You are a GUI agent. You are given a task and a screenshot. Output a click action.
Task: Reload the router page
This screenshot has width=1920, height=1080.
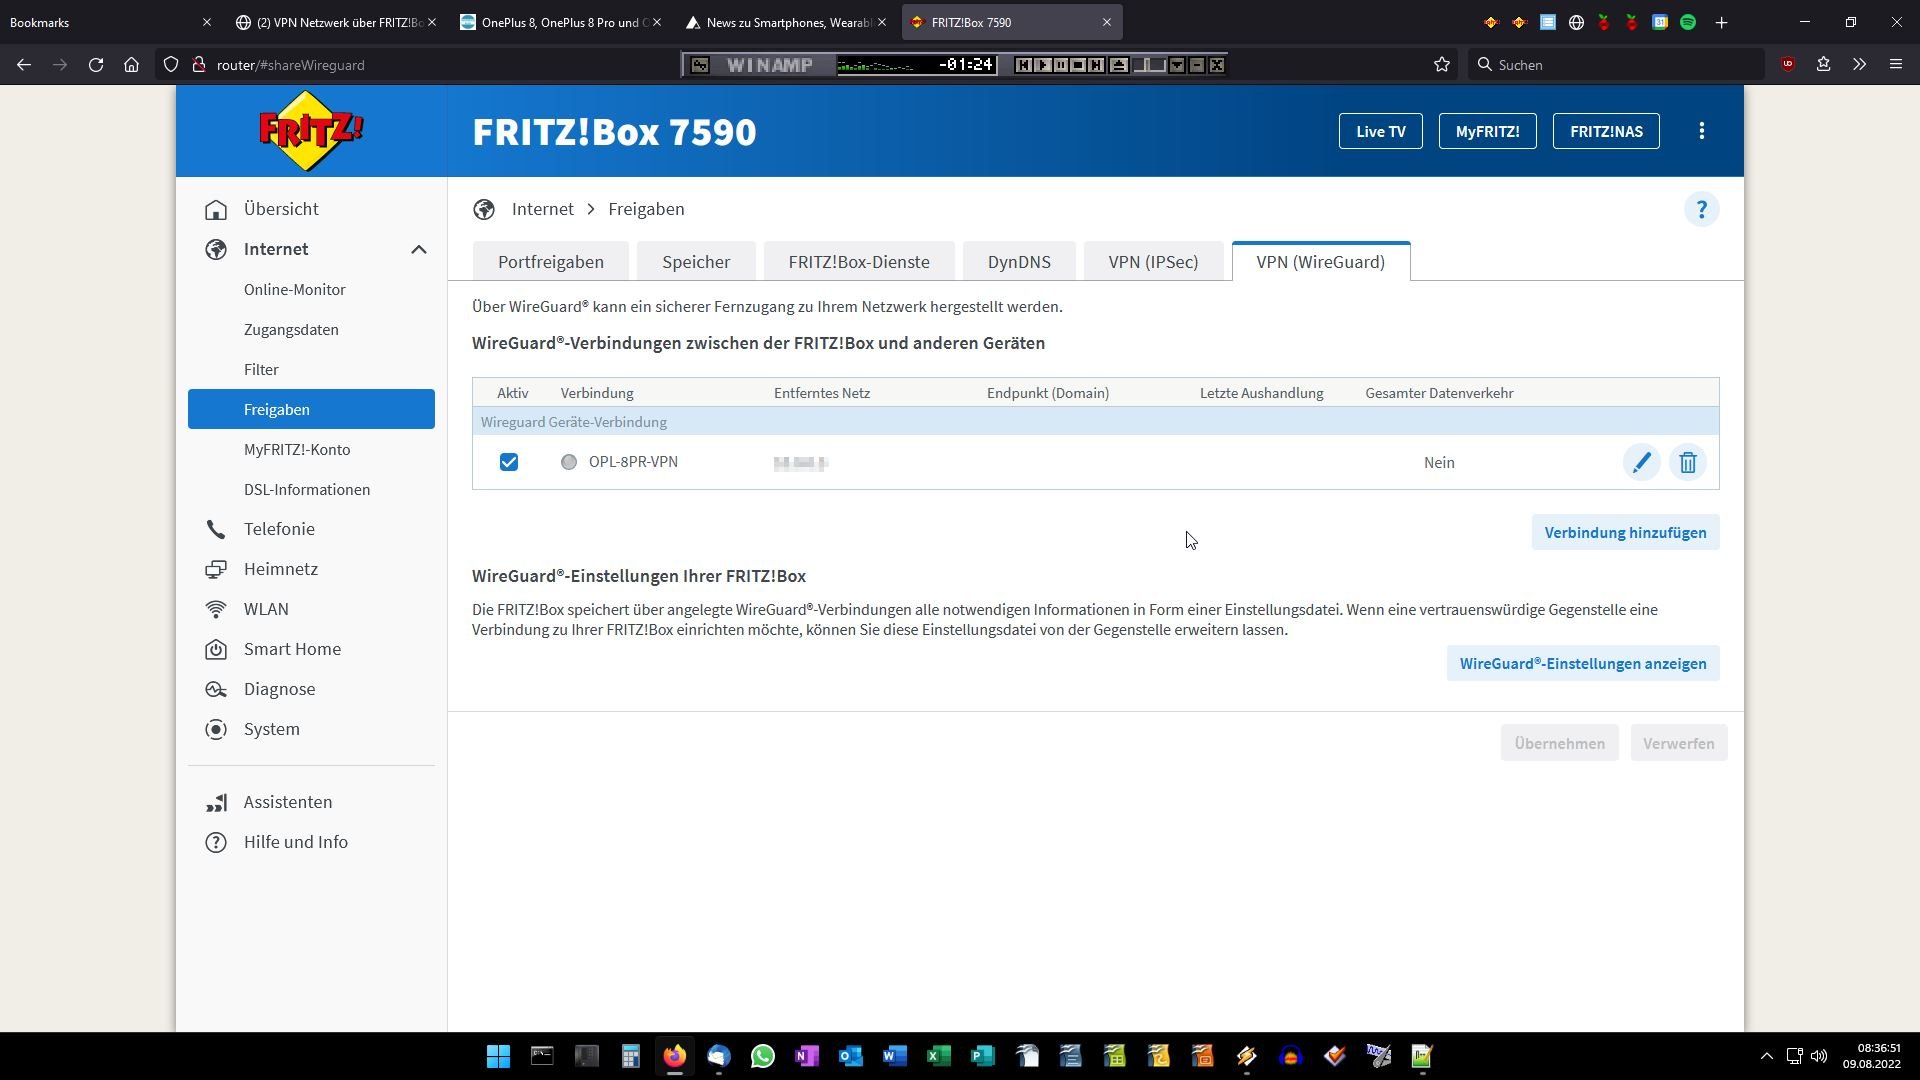[96, 65]
